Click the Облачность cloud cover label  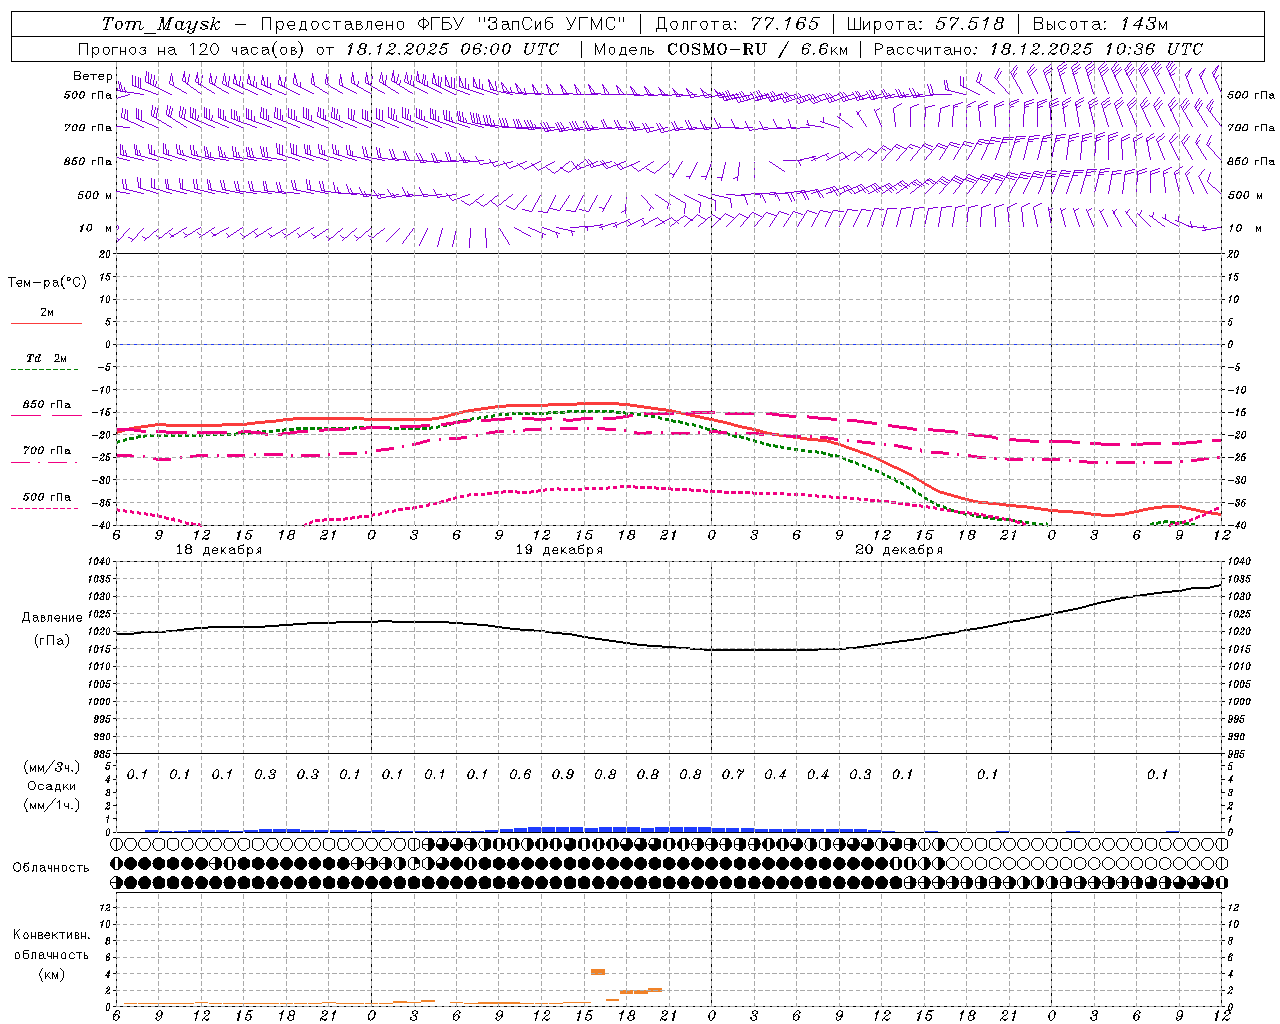click(51, 867)
